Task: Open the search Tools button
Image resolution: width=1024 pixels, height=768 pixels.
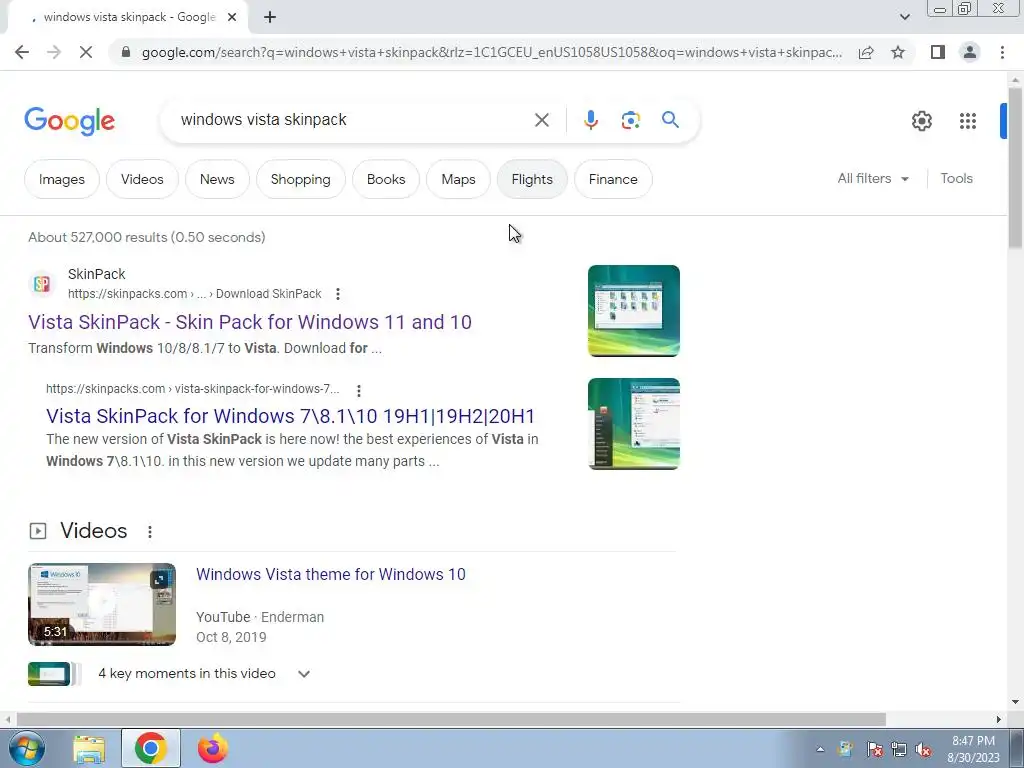Action: pos(956,178)
